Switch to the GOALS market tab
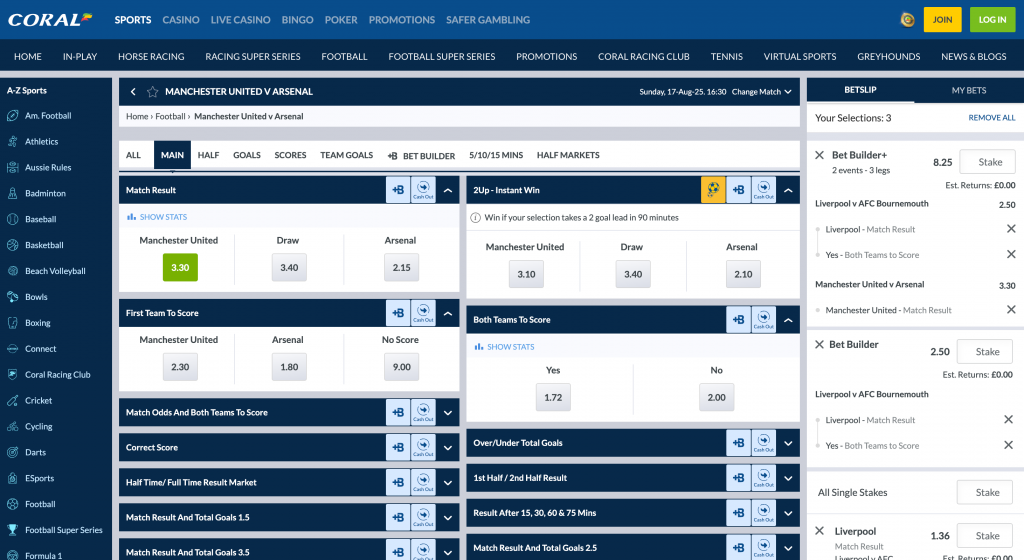The width and height of the screenshot is (1024, 560). (247, 155)
